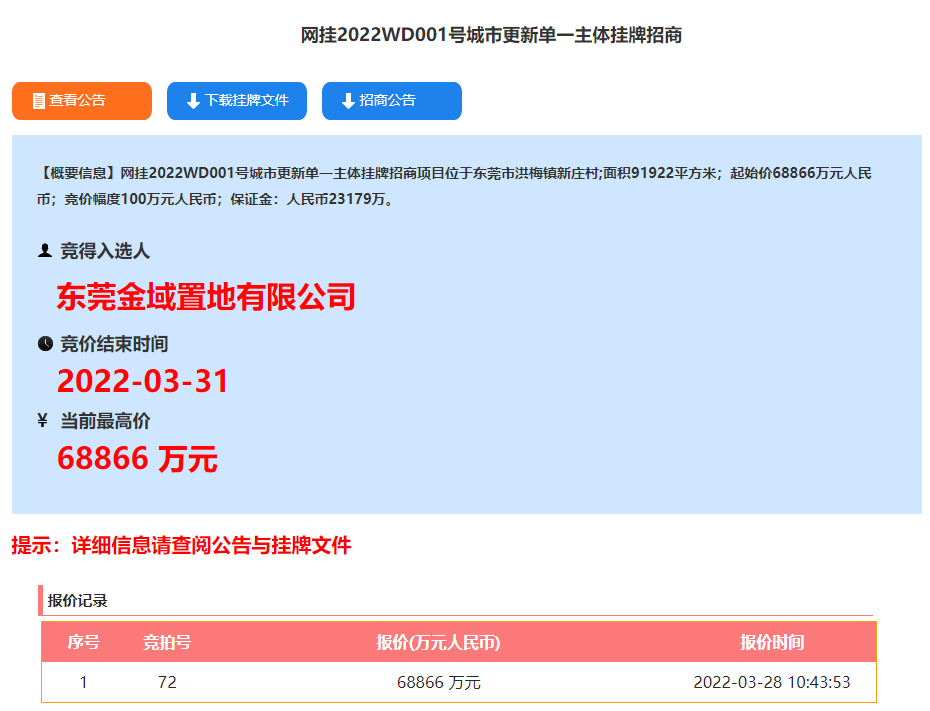
Task: Click the download arrow icon in 下载挂牌文件
Action: 193,101
